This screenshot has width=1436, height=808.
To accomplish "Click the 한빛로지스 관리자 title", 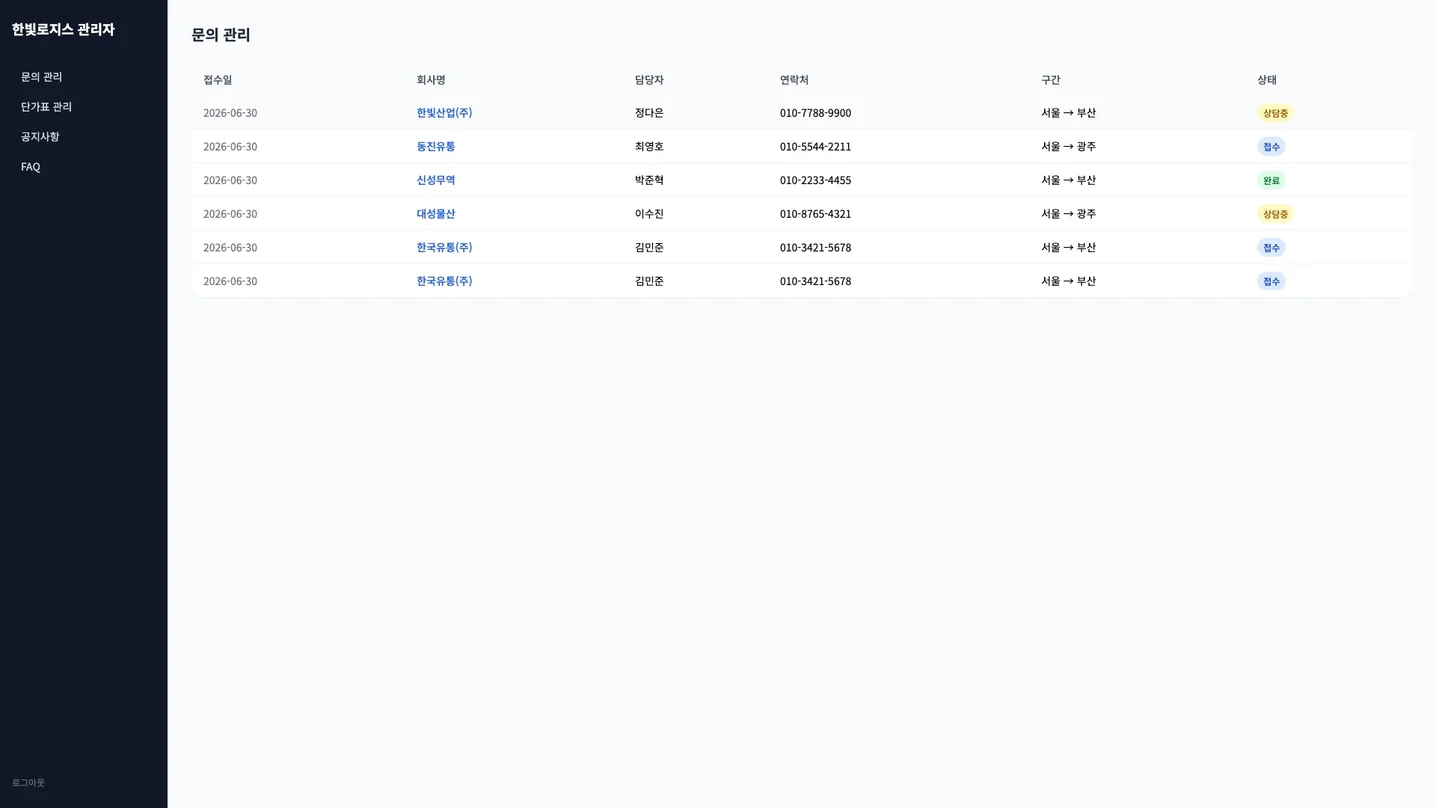I will pyautogui.click(x=63, y=30).
